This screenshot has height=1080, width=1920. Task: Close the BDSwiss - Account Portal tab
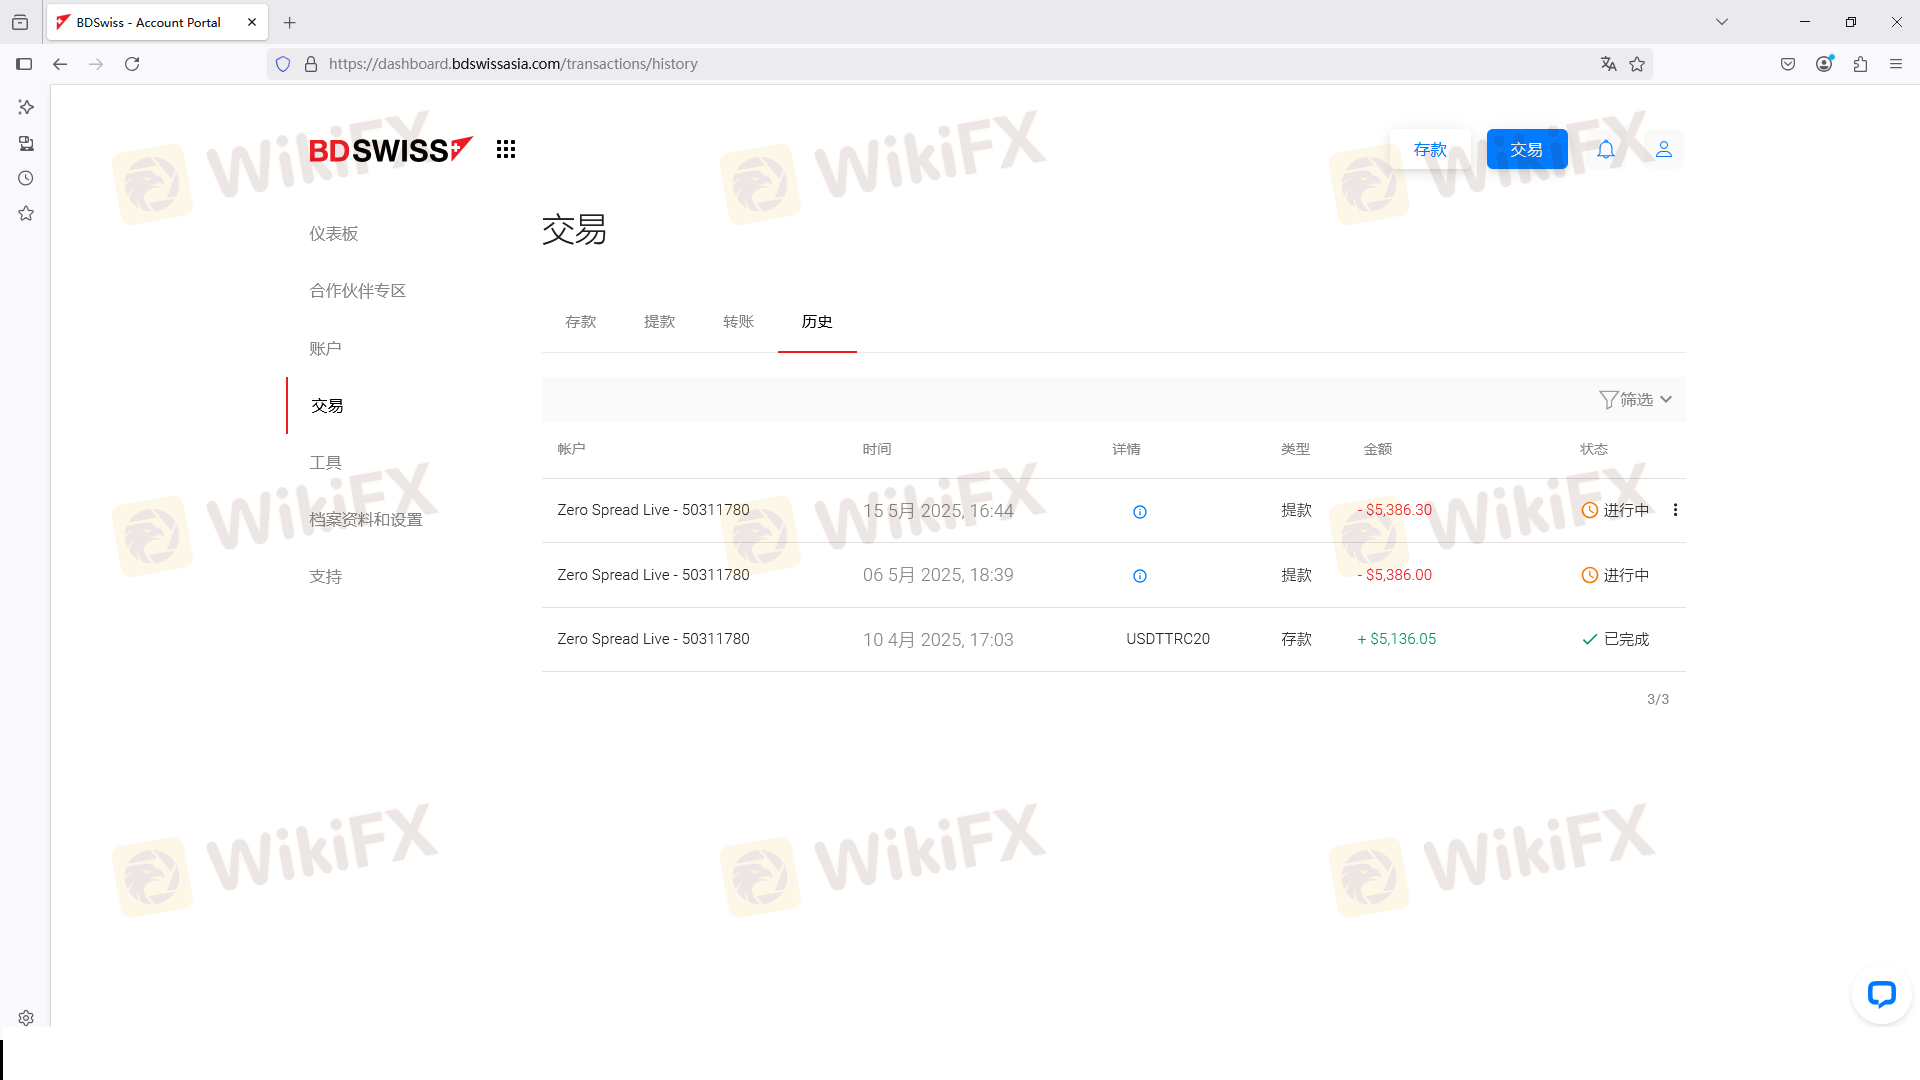tap(252, 22)
